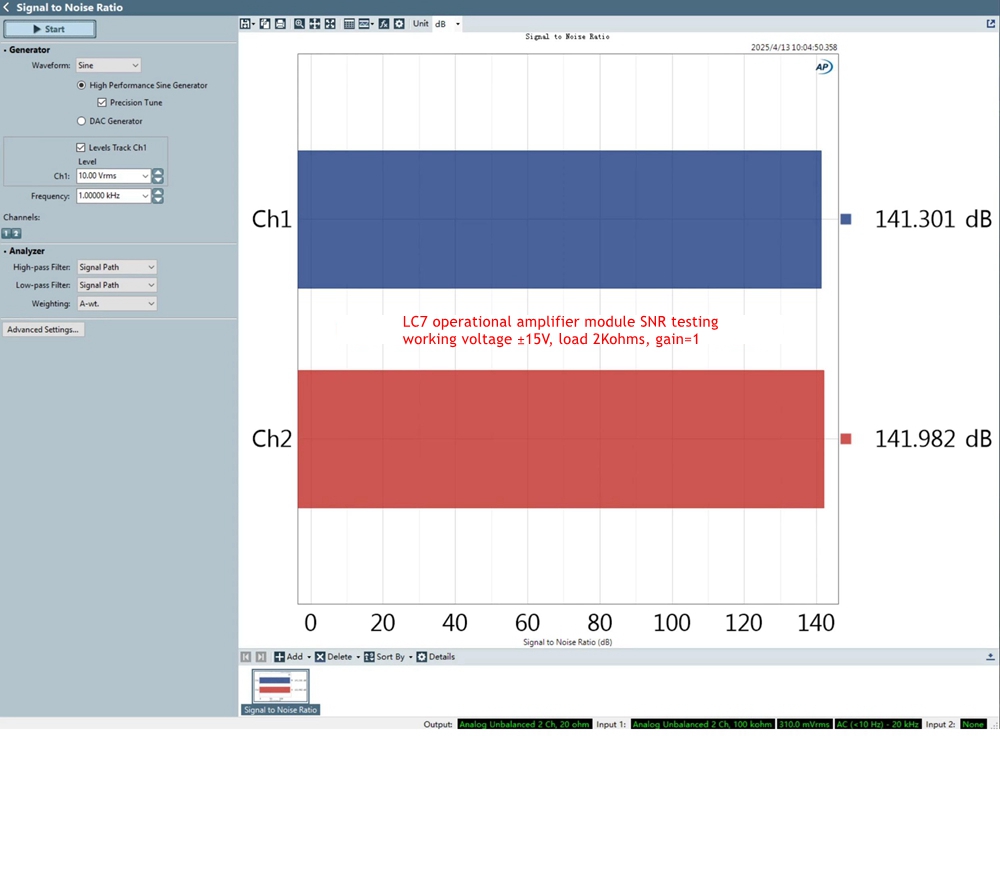Select the zoom magnifier tool

pos(299,23)
